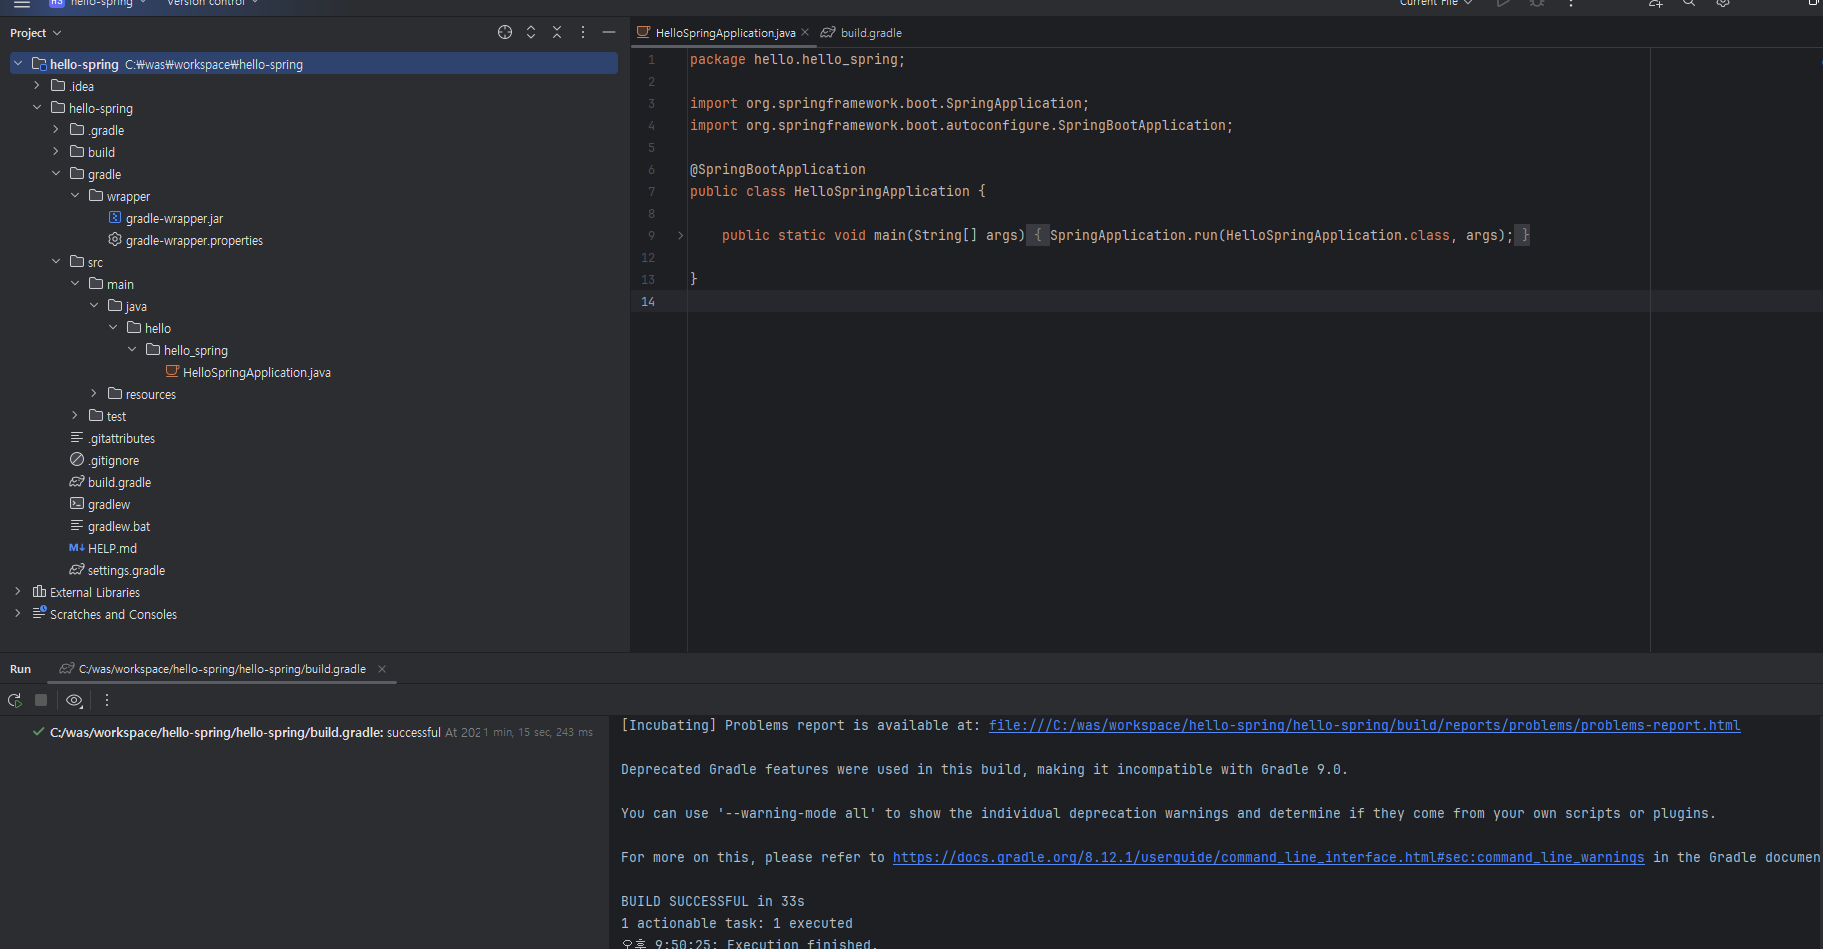Select hello-spring project root in tree
Viewport: 1823px width, 949px height.
click(x=314, y=64)
